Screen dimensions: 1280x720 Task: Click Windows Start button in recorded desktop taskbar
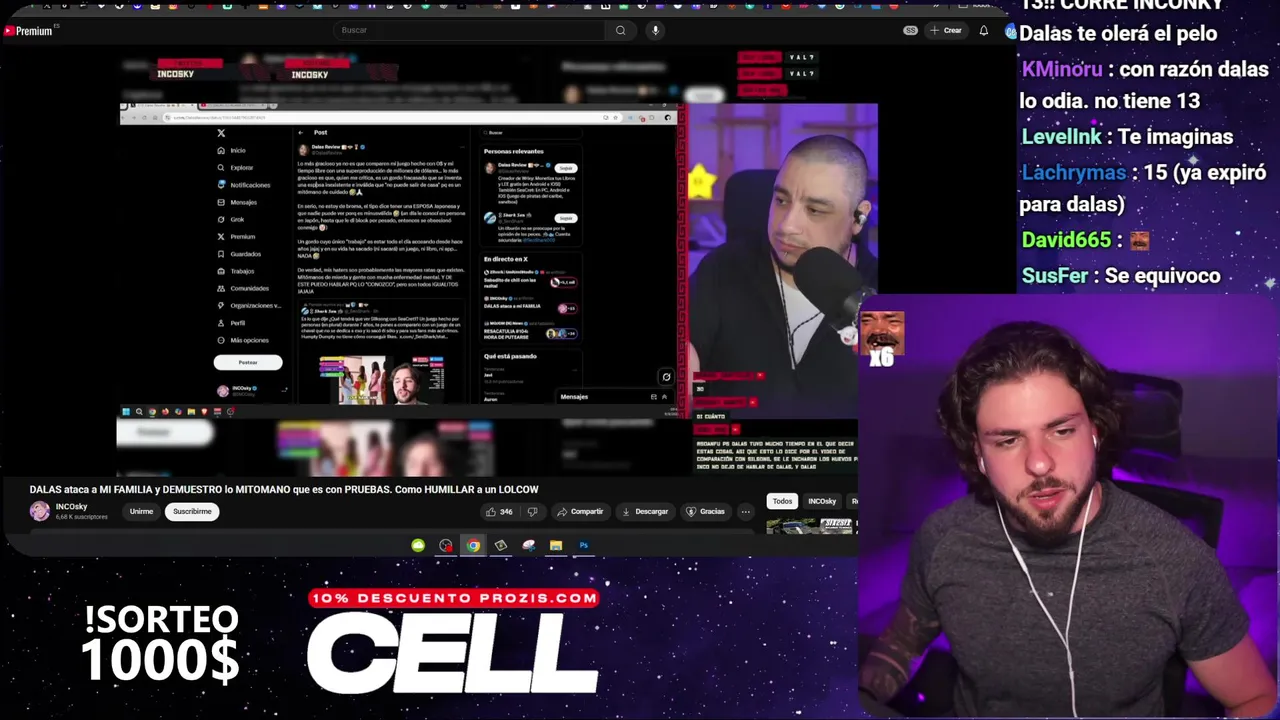[x=126, y=411]
